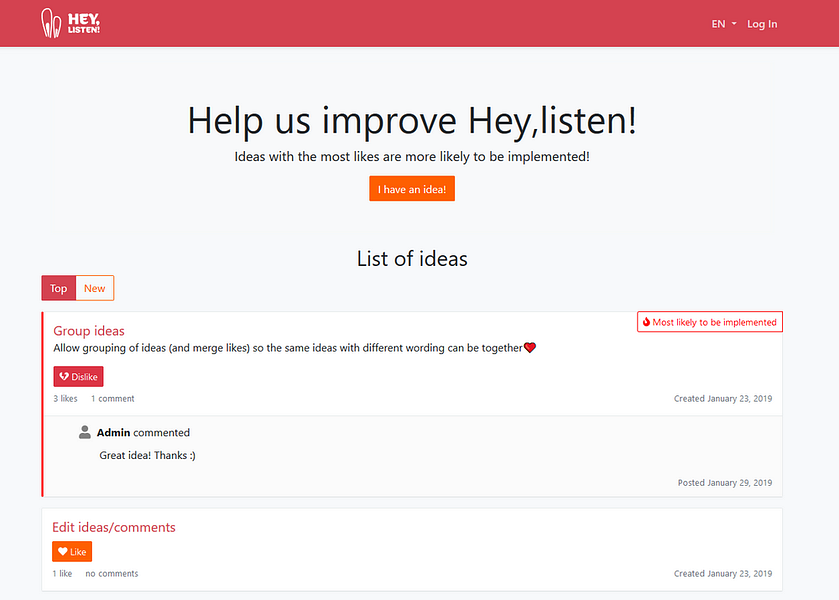Expand the language selection menu

point(721,23)
